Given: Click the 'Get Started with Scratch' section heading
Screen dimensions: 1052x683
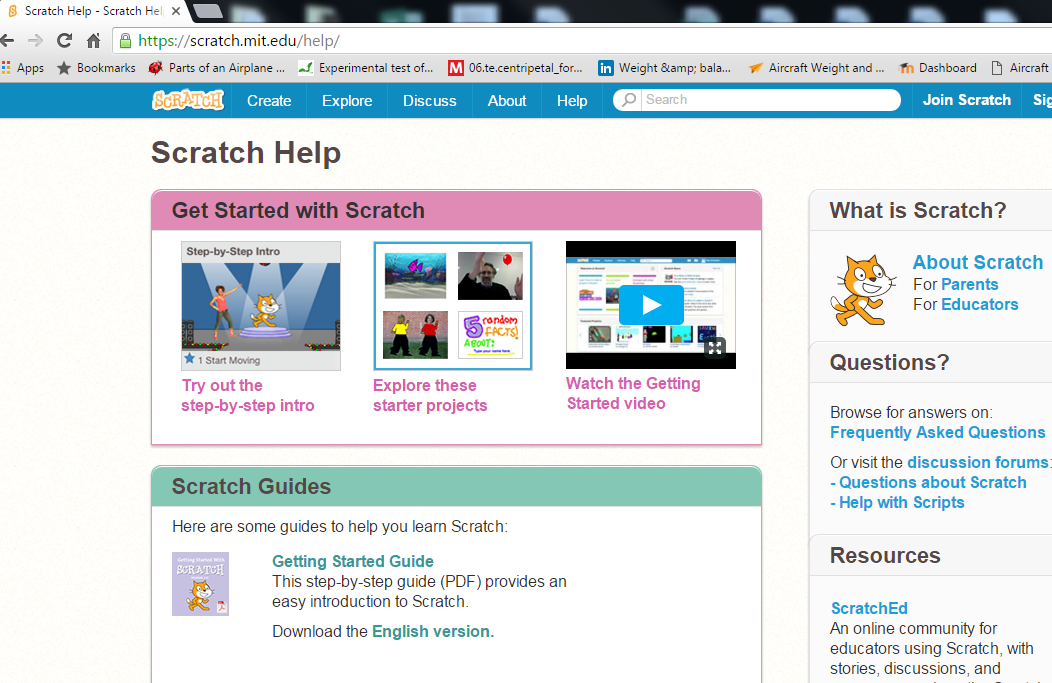Looking at the screenshot, I should click(x=299, y=211).
